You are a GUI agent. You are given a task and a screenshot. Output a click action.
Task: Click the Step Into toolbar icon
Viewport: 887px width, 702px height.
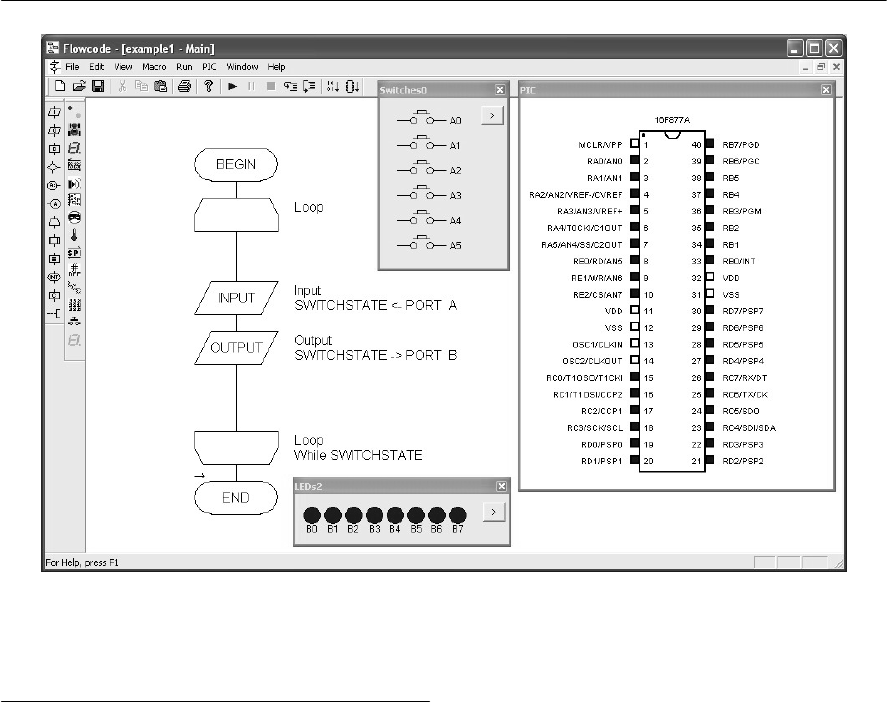click(290, 86)
